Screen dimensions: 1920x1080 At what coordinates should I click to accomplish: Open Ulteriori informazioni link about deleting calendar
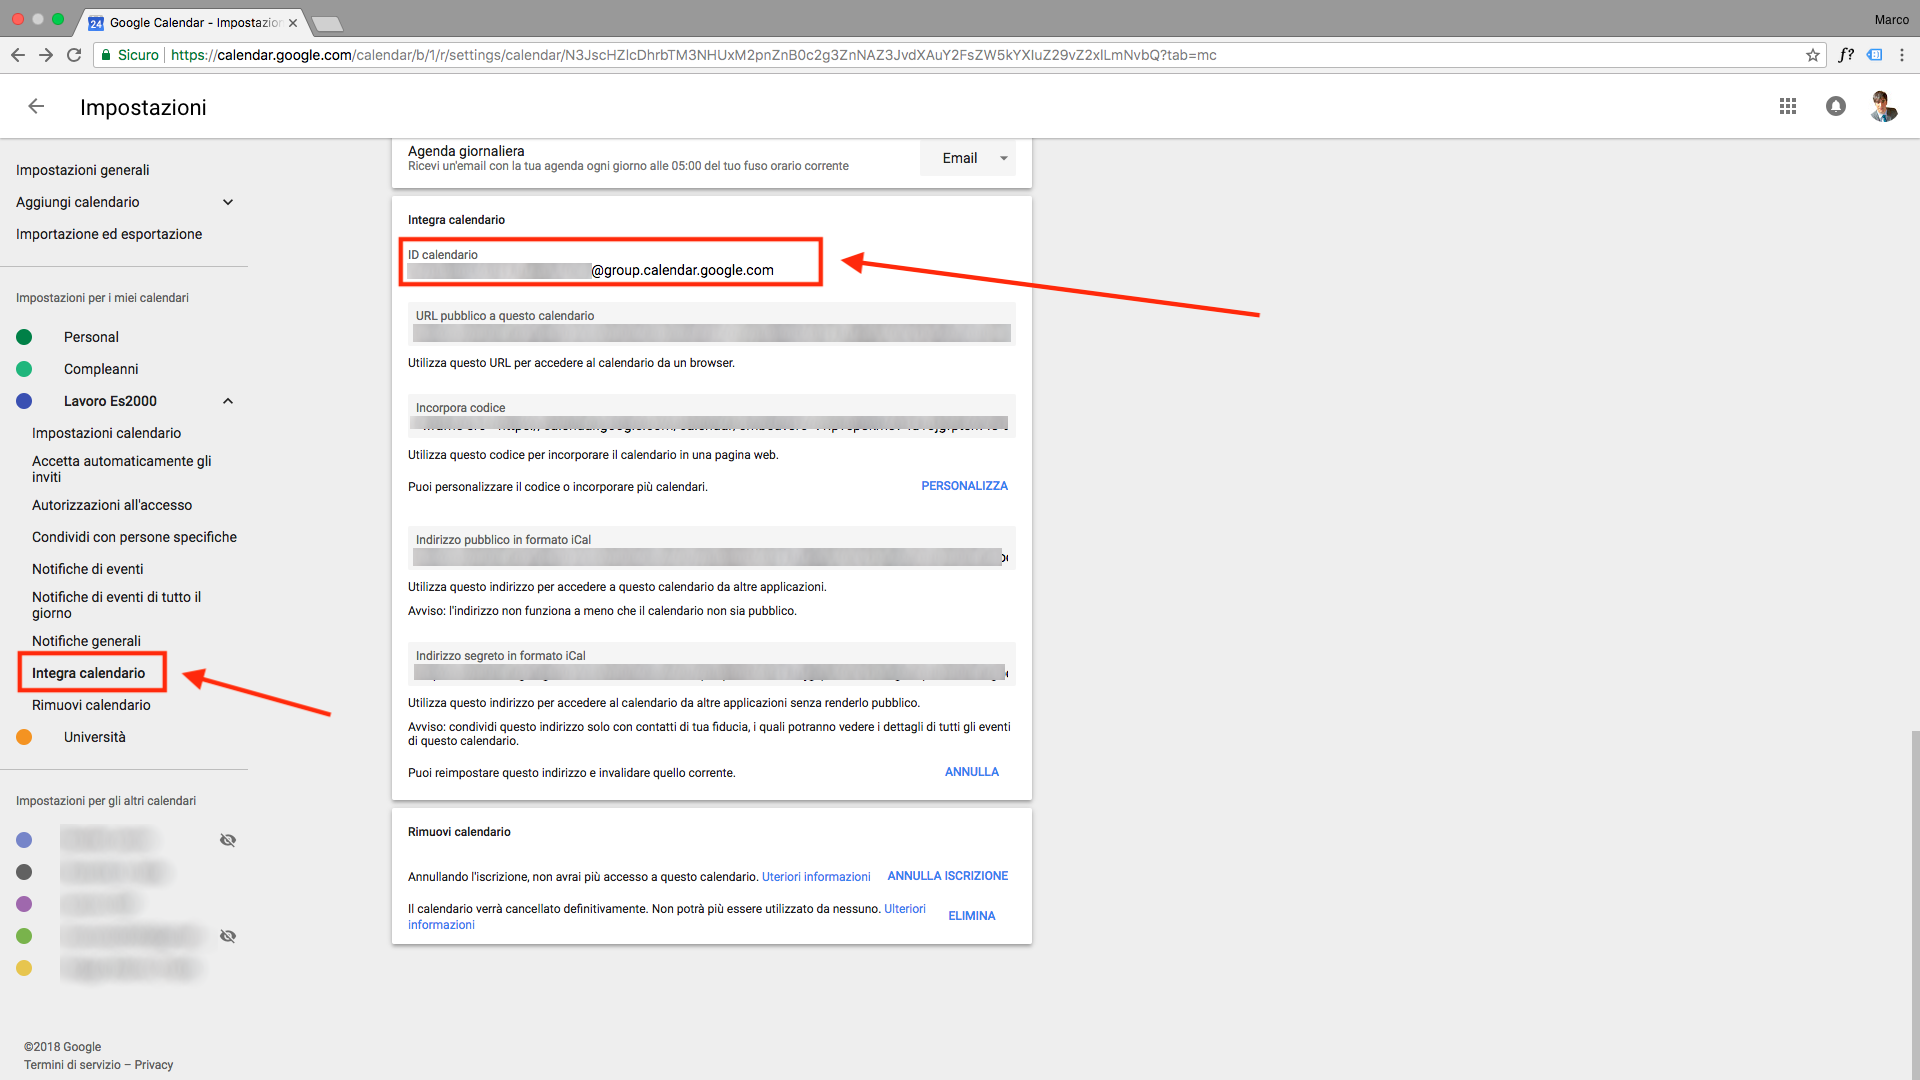tap(905, 909)
